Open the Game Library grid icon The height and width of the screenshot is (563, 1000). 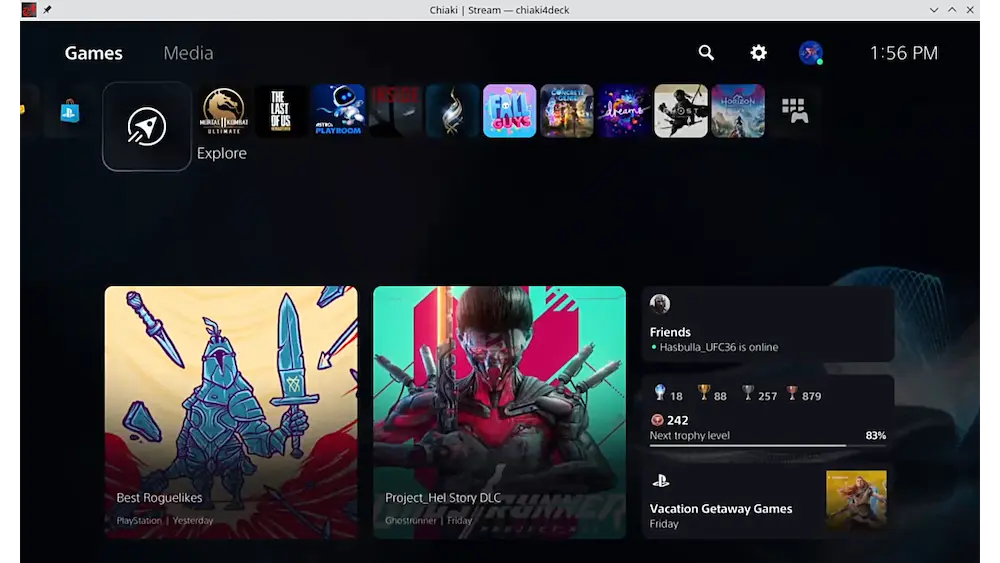click(795, 111)
